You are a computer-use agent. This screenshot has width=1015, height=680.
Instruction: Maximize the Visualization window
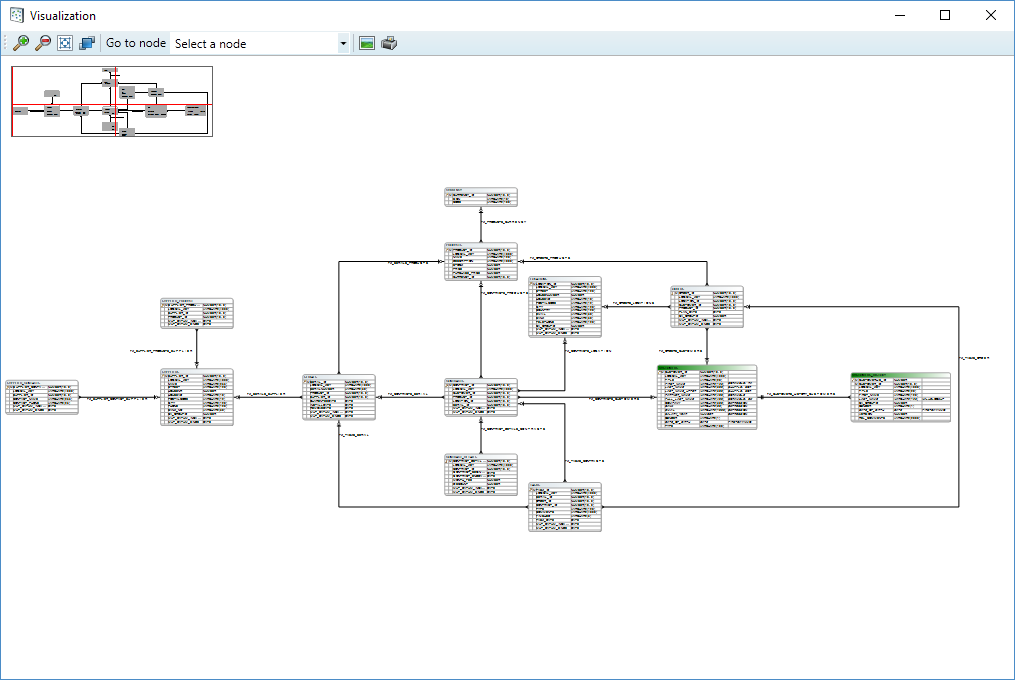pyautogui.click(x=945, y=15)
